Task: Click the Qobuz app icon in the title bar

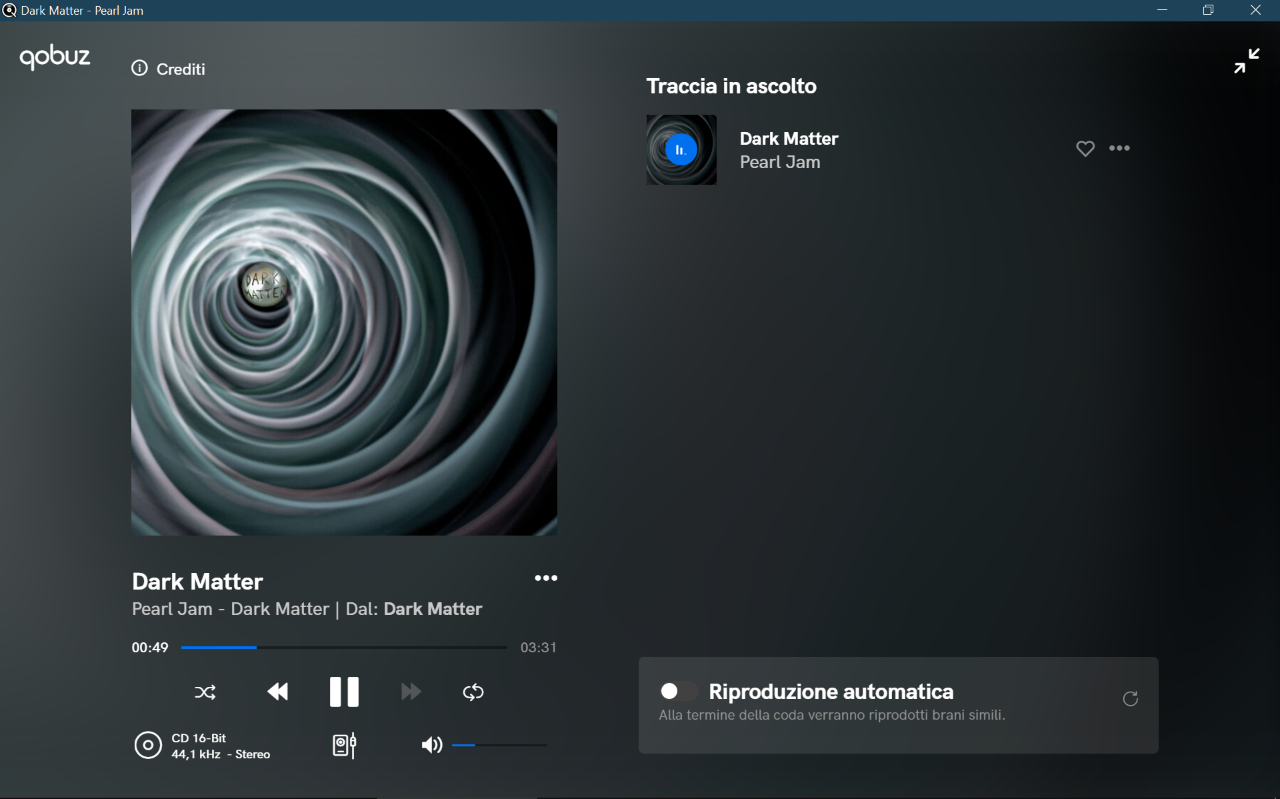Action: (10, 10)
